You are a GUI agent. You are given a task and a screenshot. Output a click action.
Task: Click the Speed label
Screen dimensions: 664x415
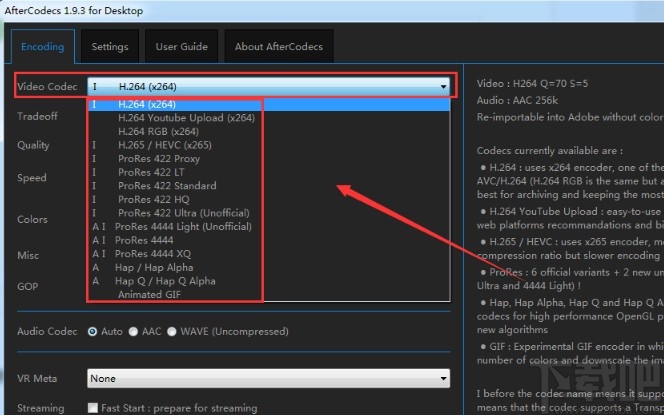(32, 177)
